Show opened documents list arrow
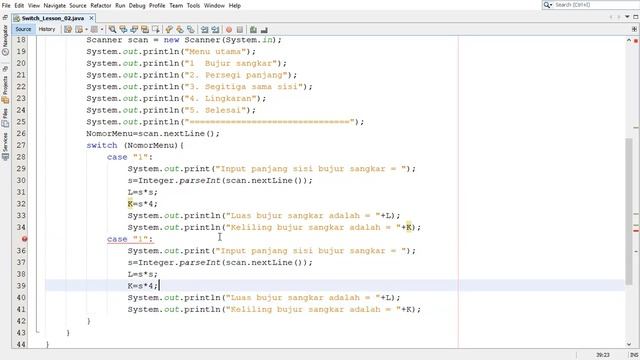 627,17
